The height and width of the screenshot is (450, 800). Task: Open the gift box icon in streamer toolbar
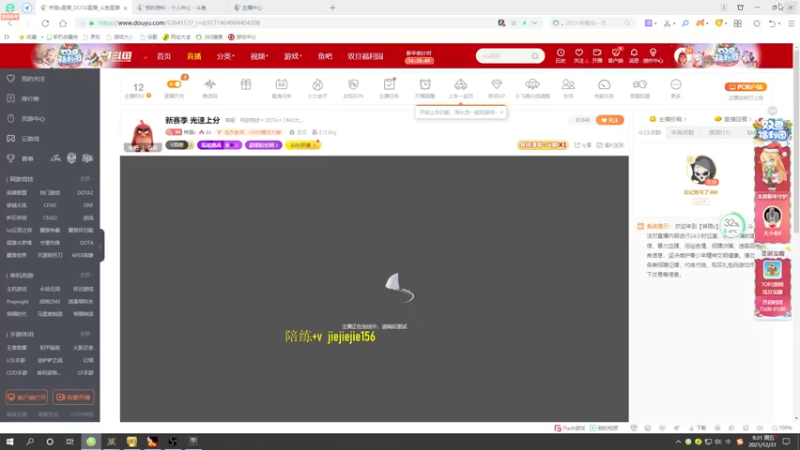point(246,84)
